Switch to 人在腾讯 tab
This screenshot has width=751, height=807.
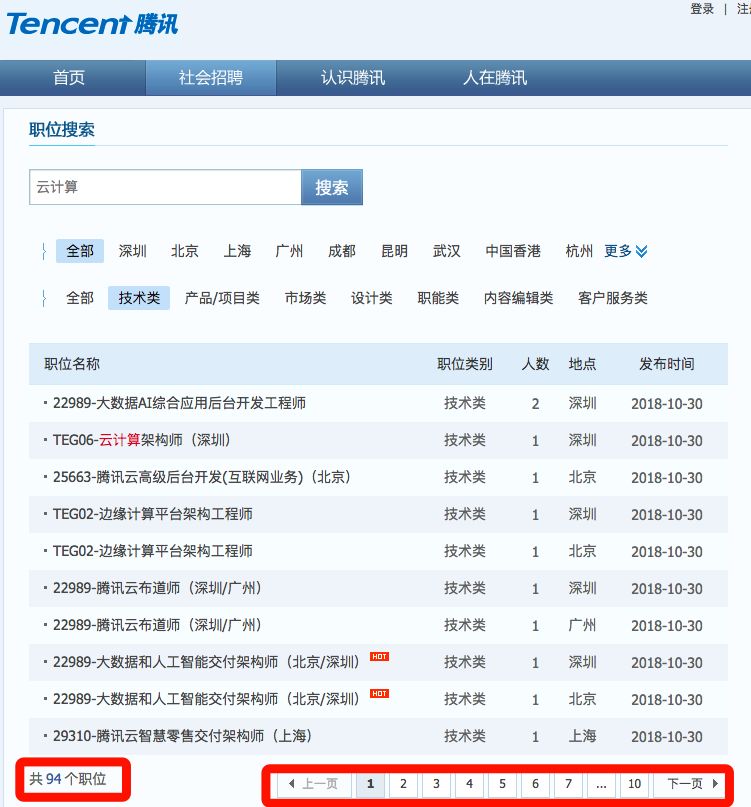494,78
